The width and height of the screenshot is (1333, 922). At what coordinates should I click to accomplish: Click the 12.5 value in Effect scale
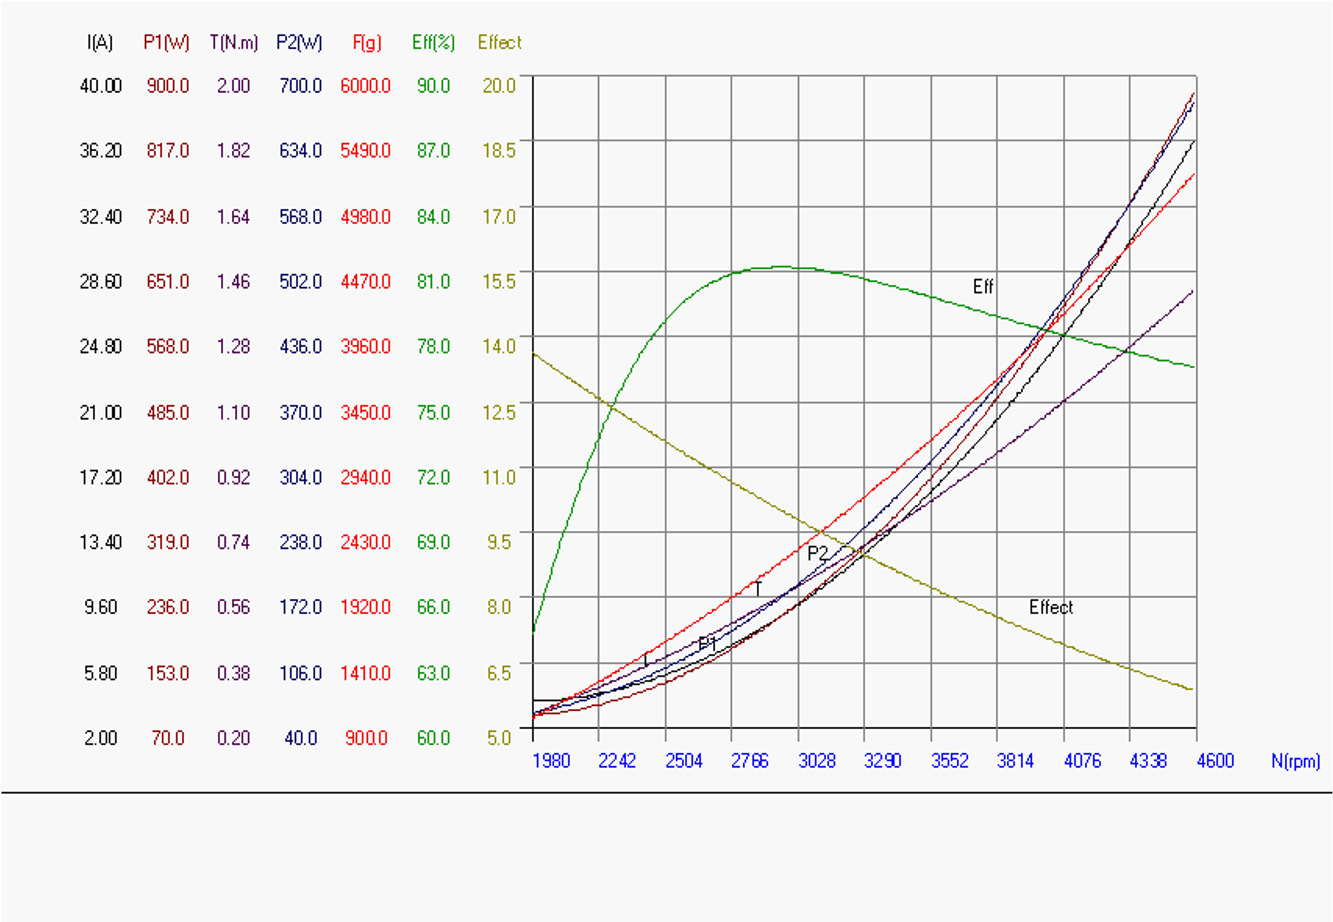tap(499, 412)
